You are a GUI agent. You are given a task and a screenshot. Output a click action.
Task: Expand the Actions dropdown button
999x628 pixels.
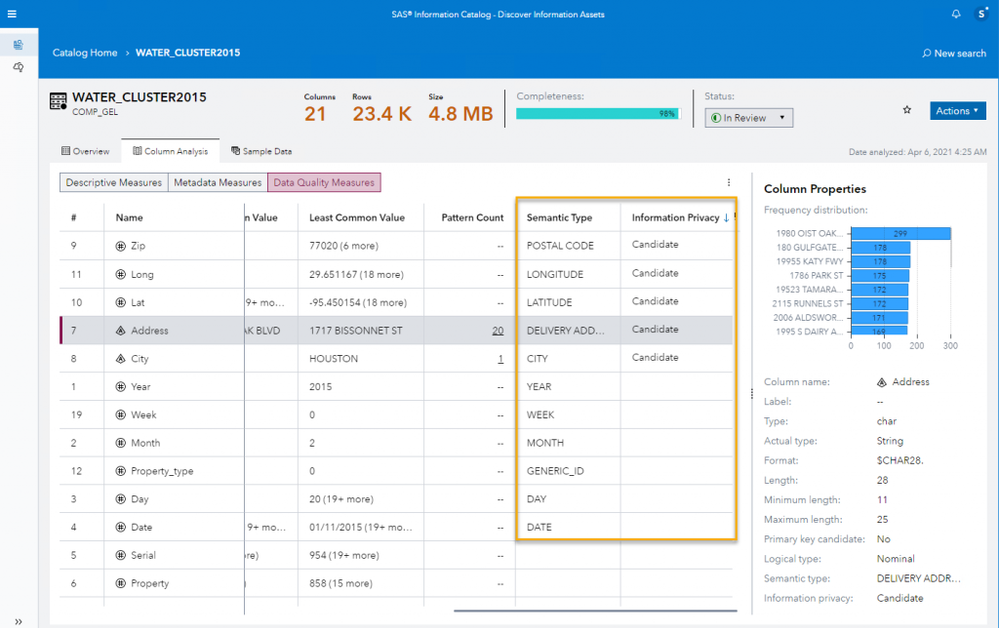point(957,111)
